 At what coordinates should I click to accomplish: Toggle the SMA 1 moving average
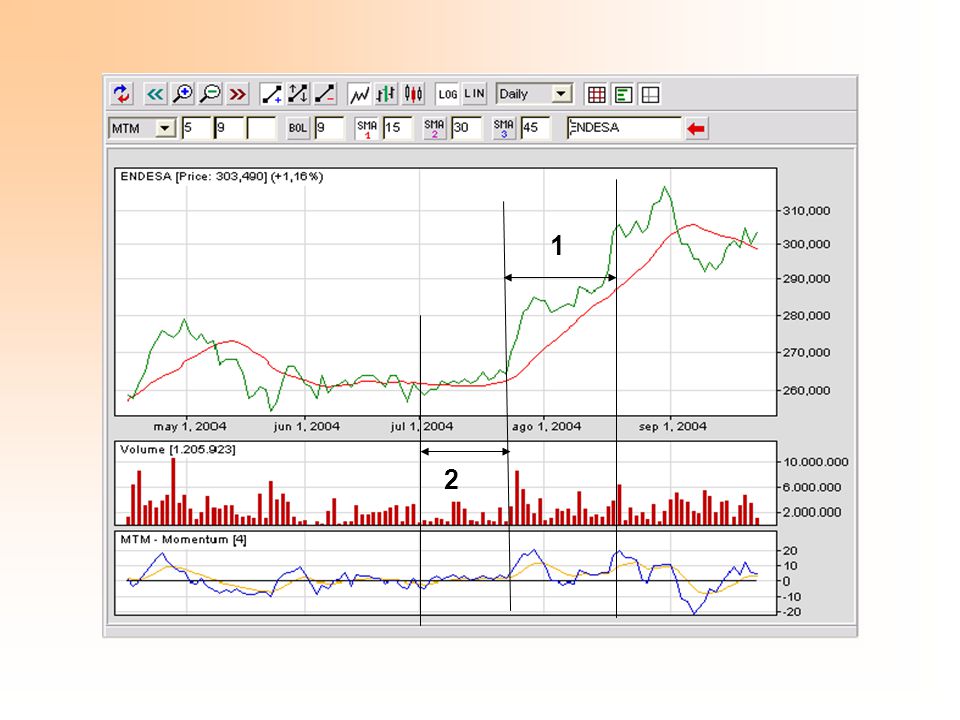point(367,128)
